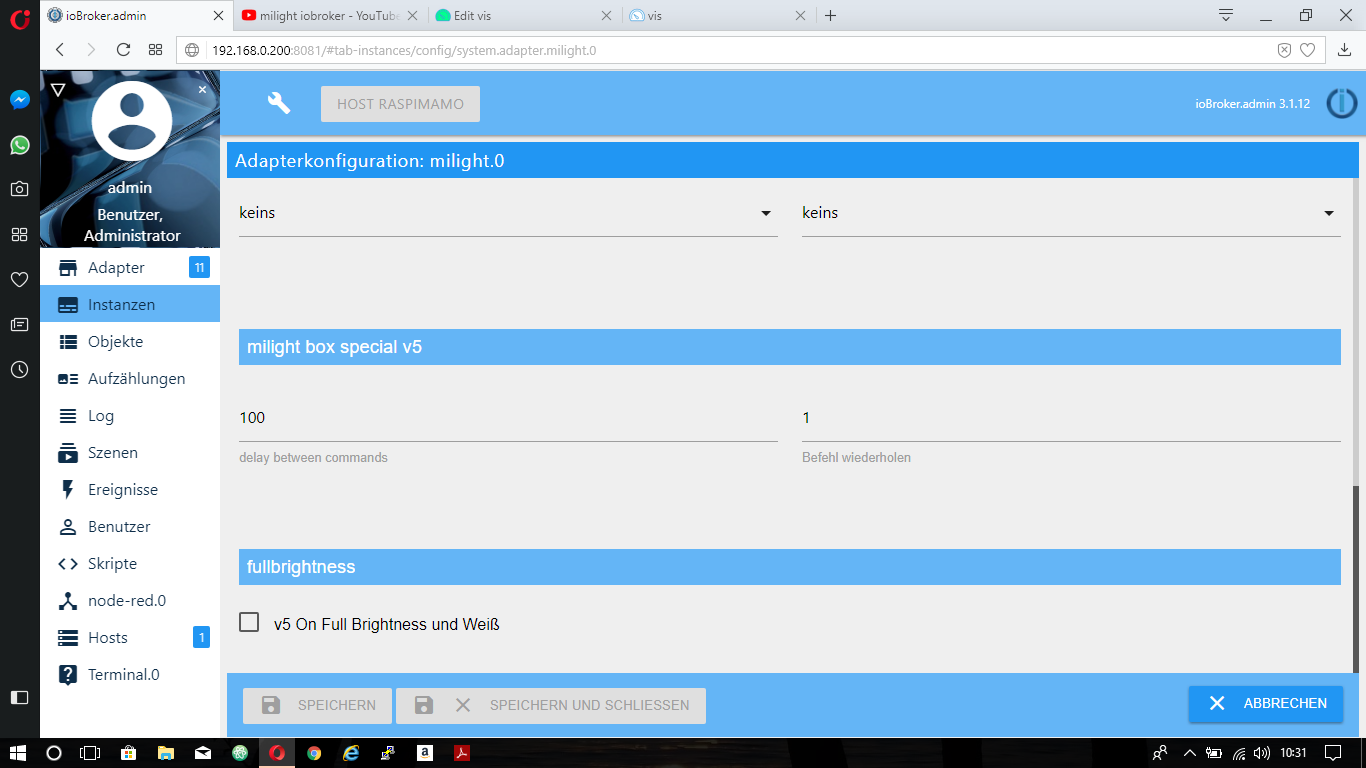This screenshot has height=768, width=1366.
Task: Click the ad blocker shield in the address bar
Action: (1285, 50)
